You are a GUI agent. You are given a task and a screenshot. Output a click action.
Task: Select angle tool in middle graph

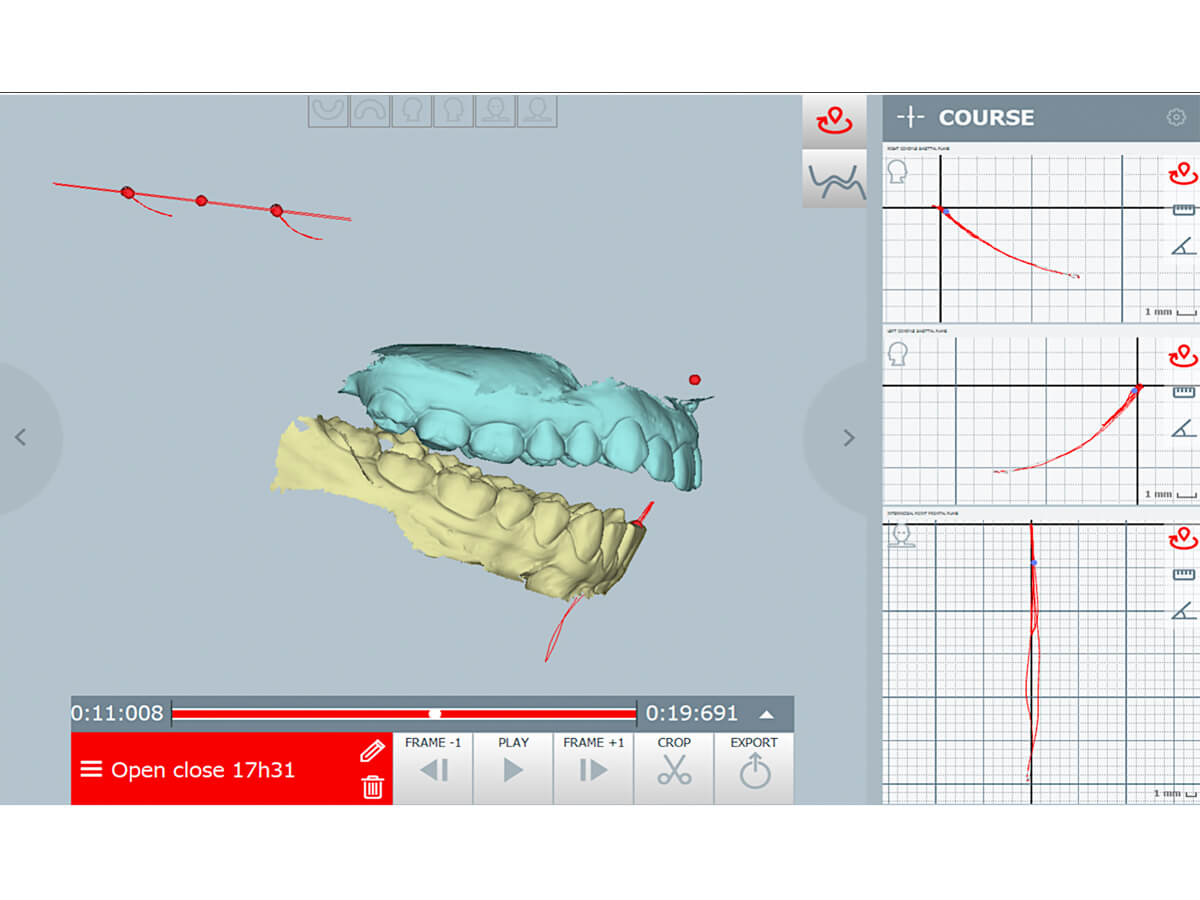pos(1183,428)
